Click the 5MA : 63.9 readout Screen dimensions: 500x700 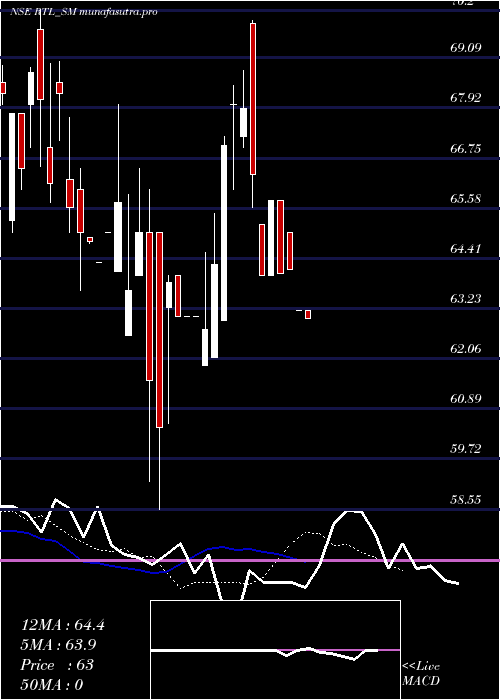tap(58, 645)
